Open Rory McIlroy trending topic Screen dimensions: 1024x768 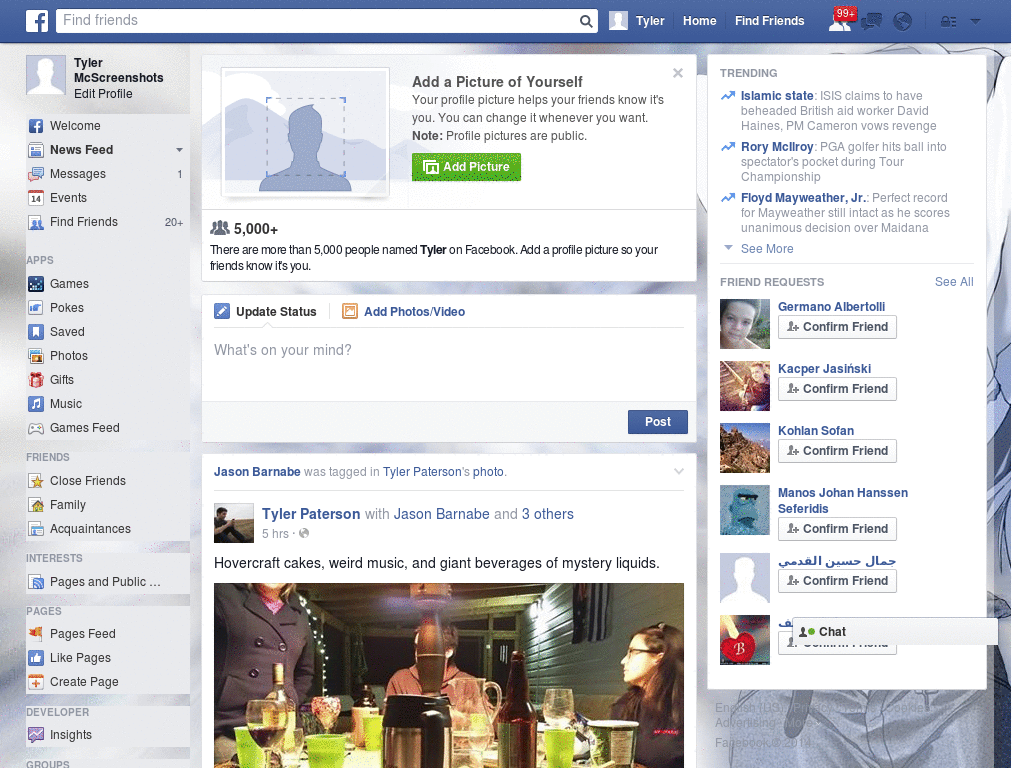777,147
